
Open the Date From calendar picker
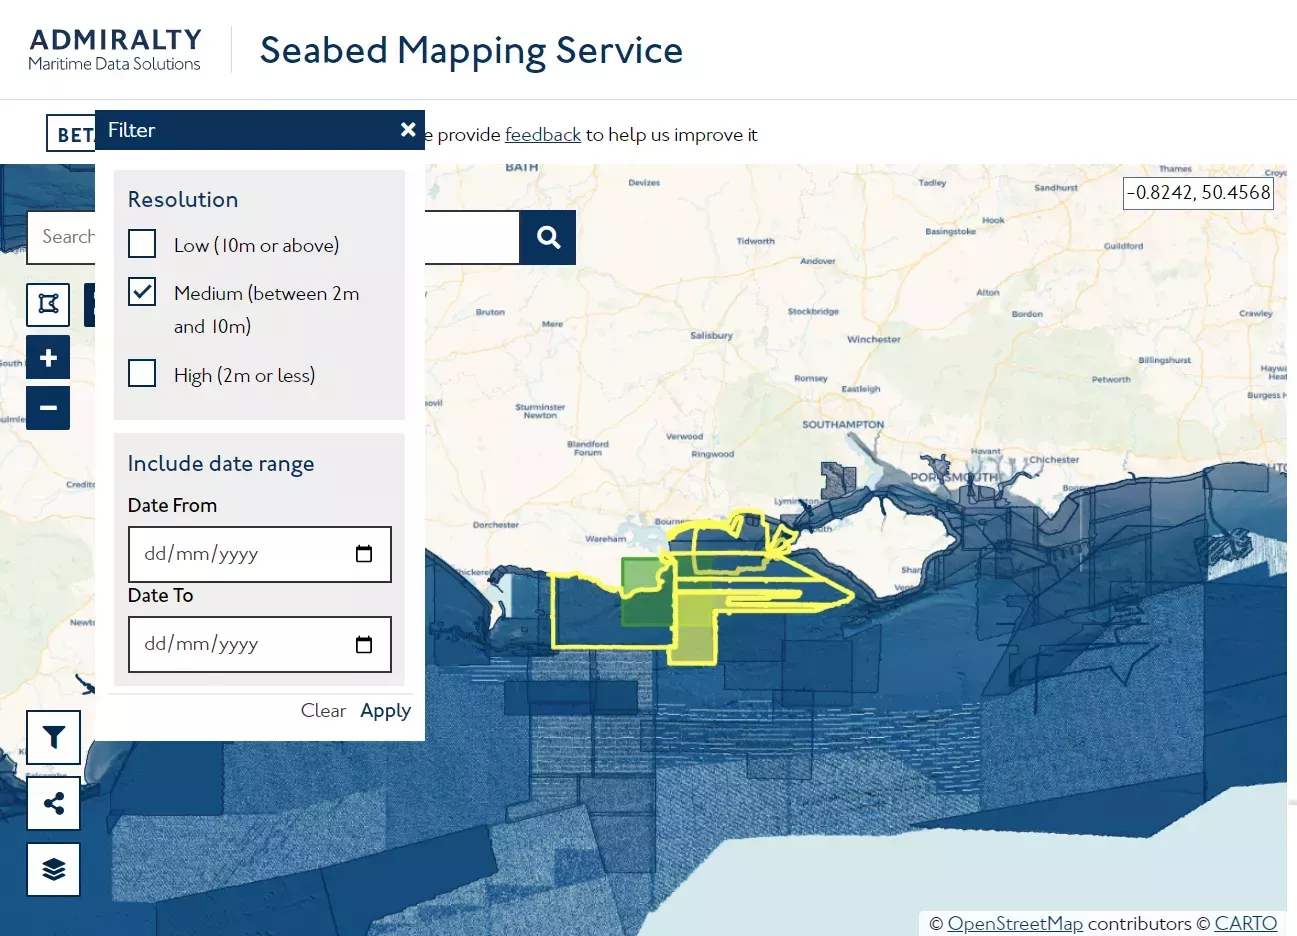point(364,554)
